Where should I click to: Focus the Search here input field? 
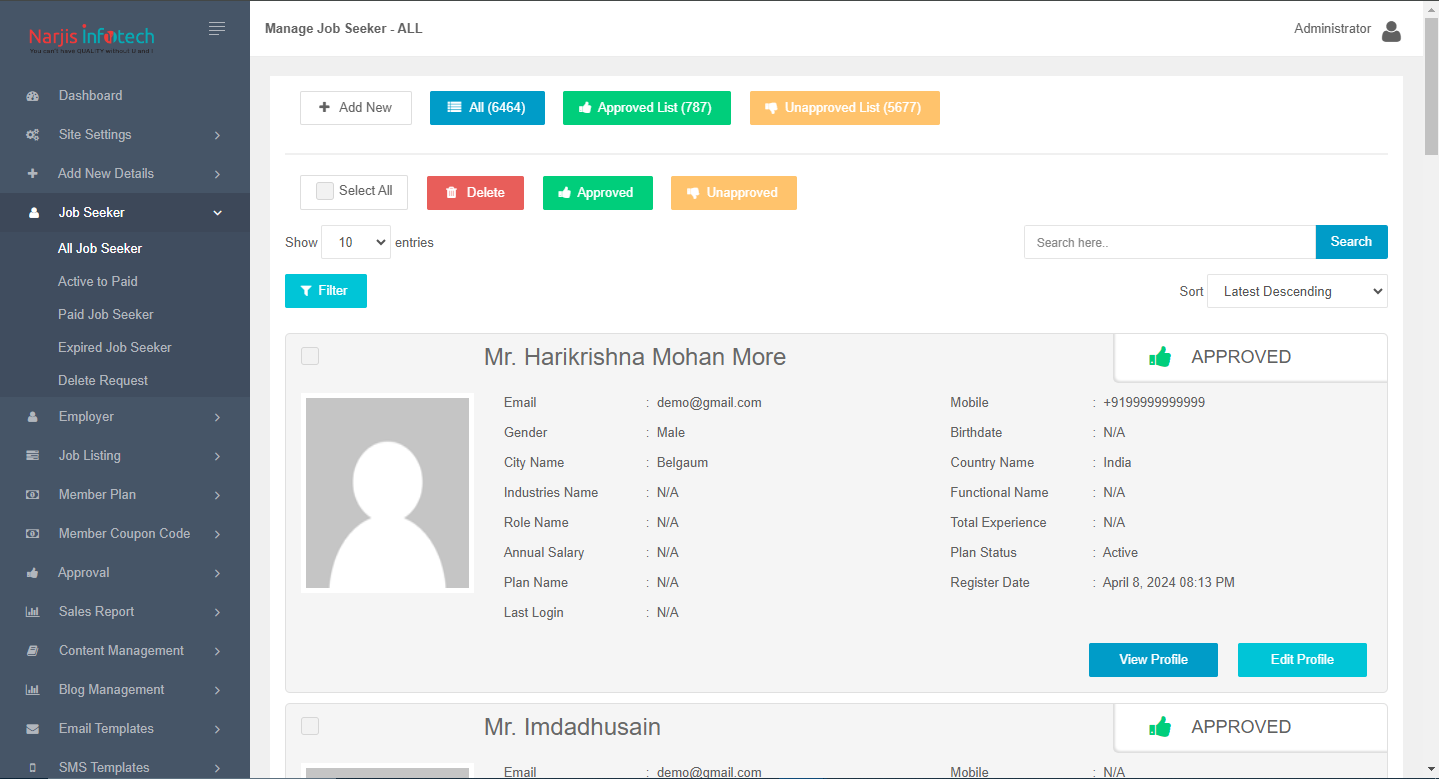(1170, 242)
